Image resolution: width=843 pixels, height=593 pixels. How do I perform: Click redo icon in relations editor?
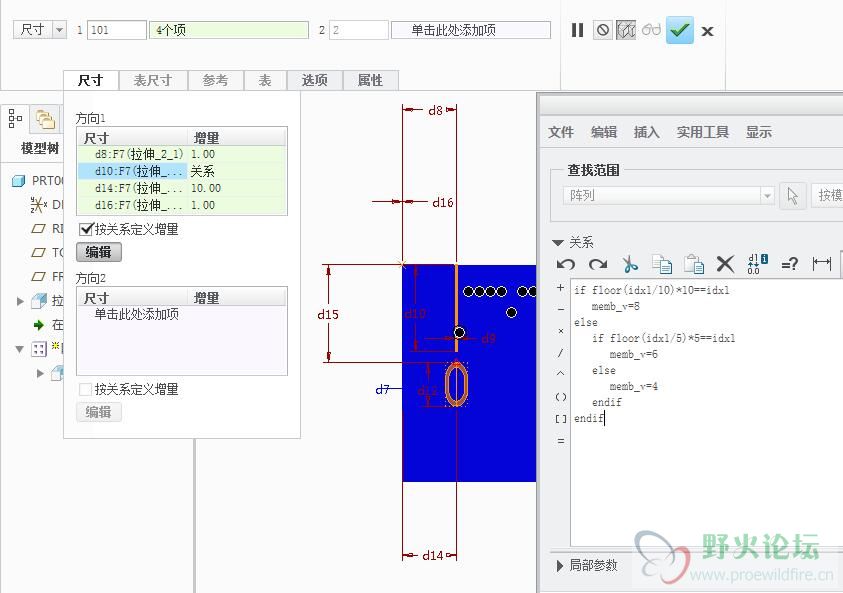[597, 264]
